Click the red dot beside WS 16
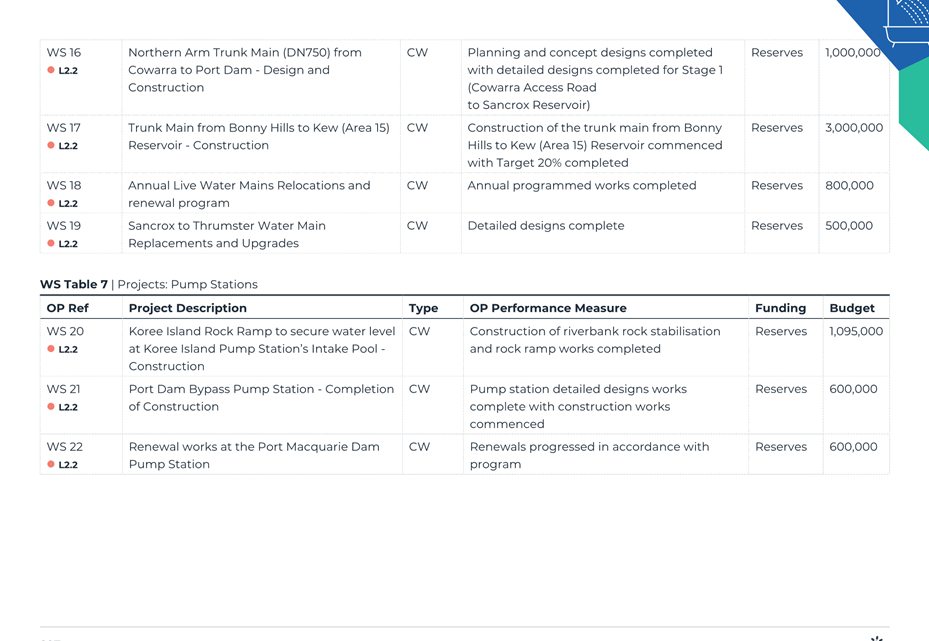 tap(51, 70)
